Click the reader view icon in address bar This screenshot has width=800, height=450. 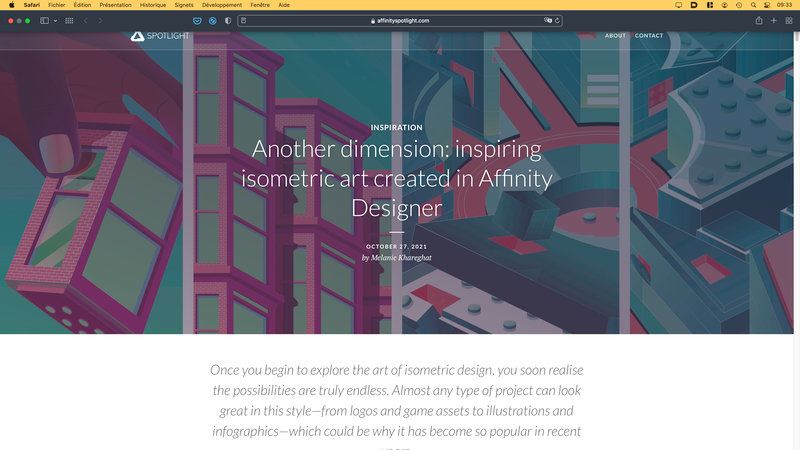pyautogui.click(x=244, y=20)
